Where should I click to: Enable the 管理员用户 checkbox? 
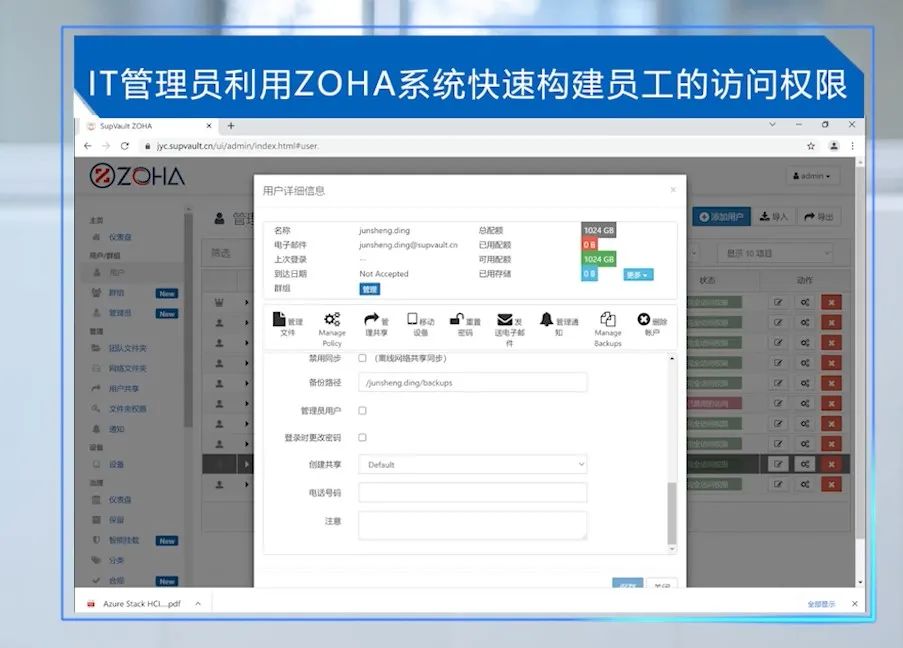click(x=362, y=410)
